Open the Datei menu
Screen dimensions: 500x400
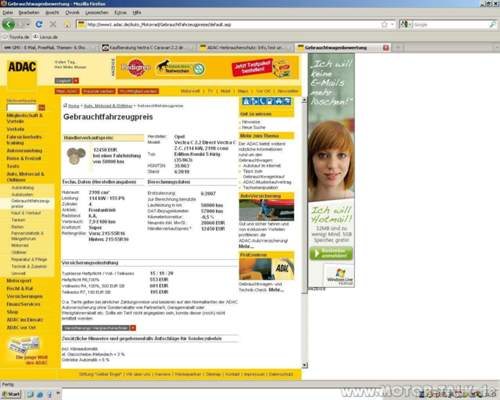coord(8,12)
